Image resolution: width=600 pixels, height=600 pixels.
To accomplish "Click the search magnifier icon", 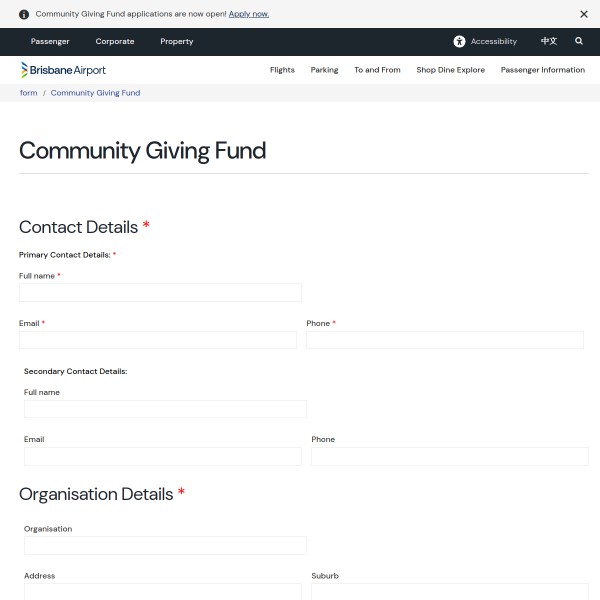I will coord(579,41).
